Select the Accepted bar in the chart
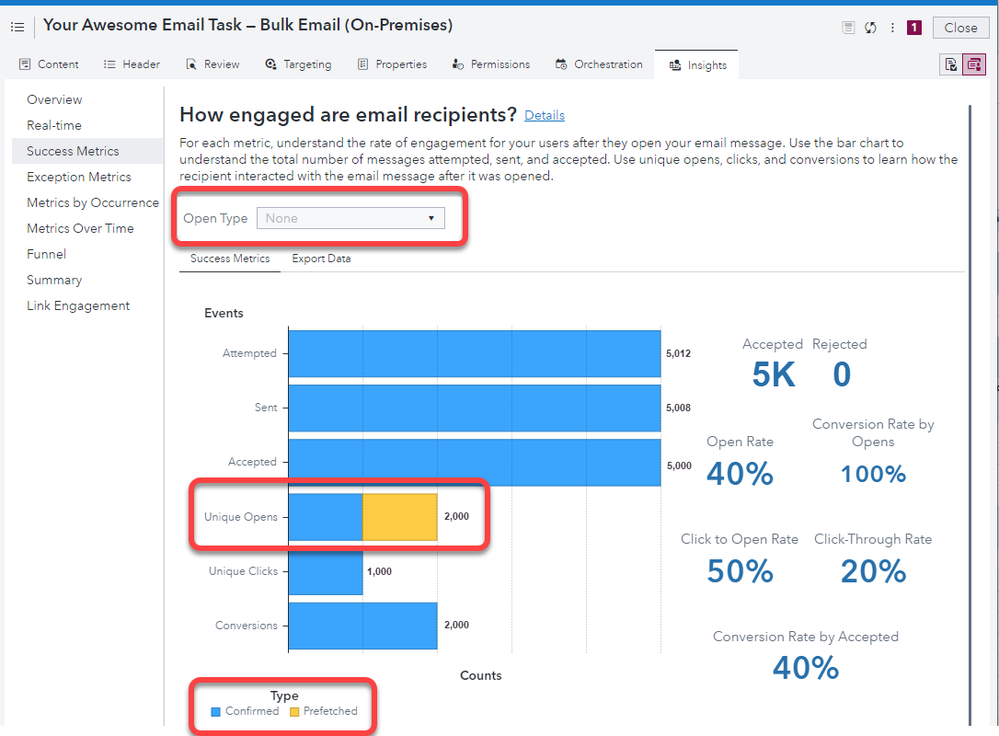This screenshot has width=999, height=736. click(475, 462)
